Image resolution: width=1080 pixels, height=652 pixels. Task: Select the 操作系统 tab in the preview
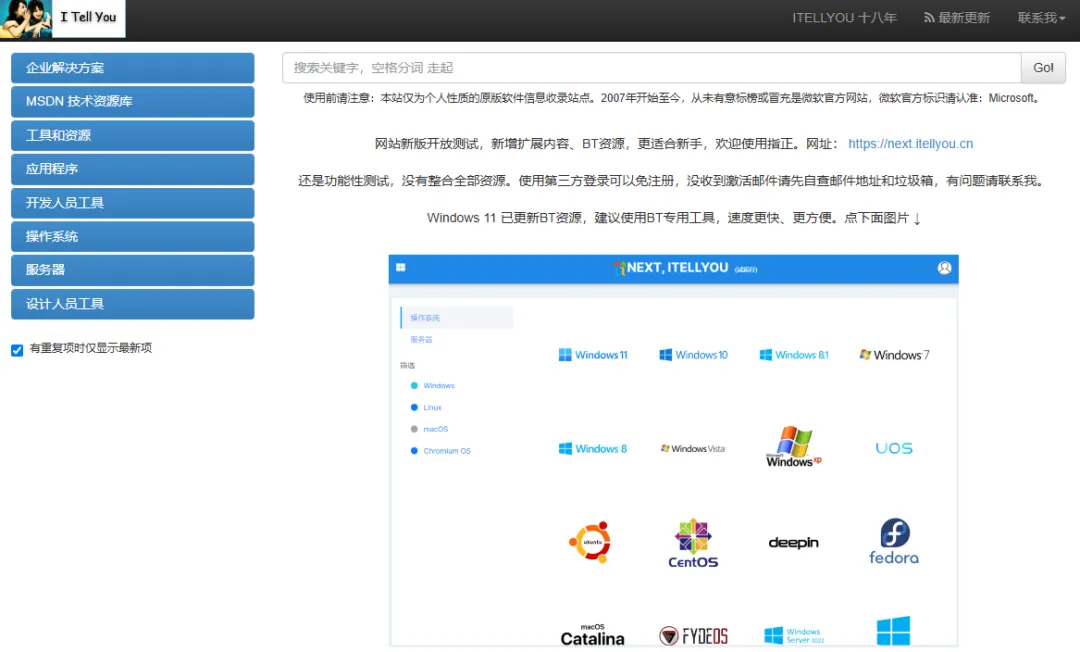pos(457,317)
